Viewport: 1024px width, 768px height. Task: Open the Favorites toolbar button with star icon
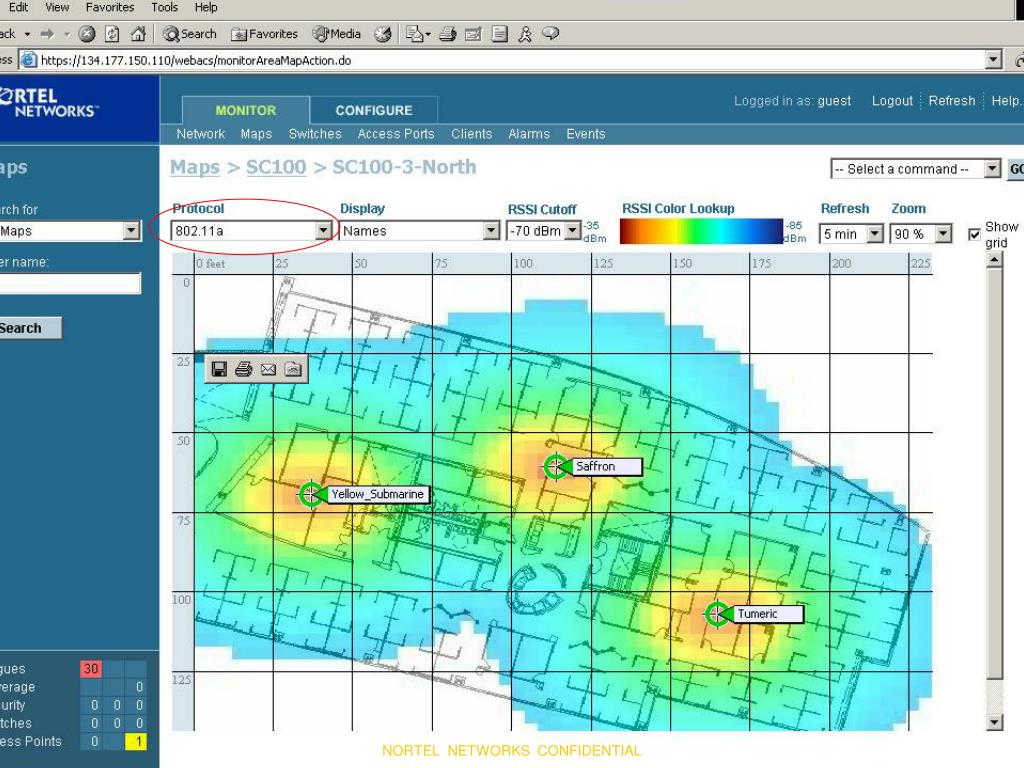point(264,34)
